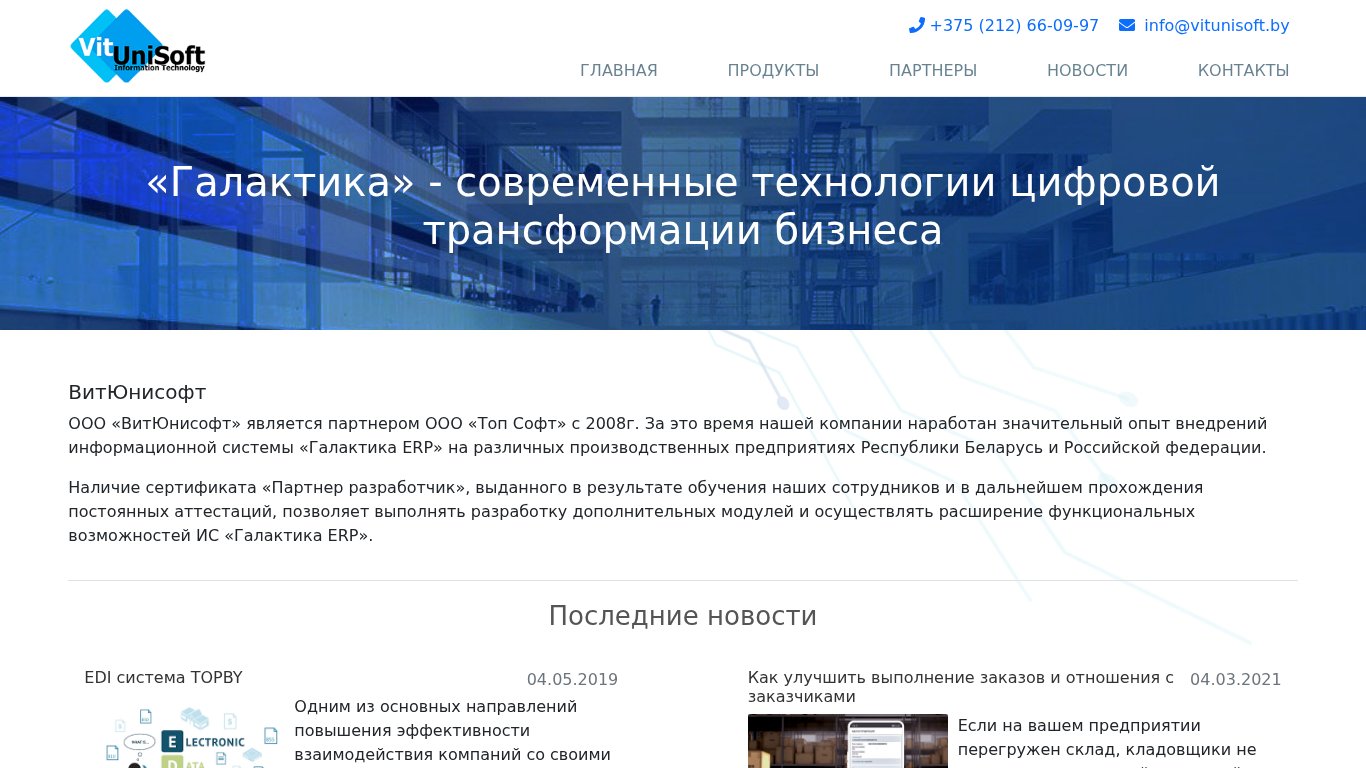Viewport: 1366px width, 768px height.
Task: Open the EDI система TOPBY news title
Action: click(x=163, y=678)
